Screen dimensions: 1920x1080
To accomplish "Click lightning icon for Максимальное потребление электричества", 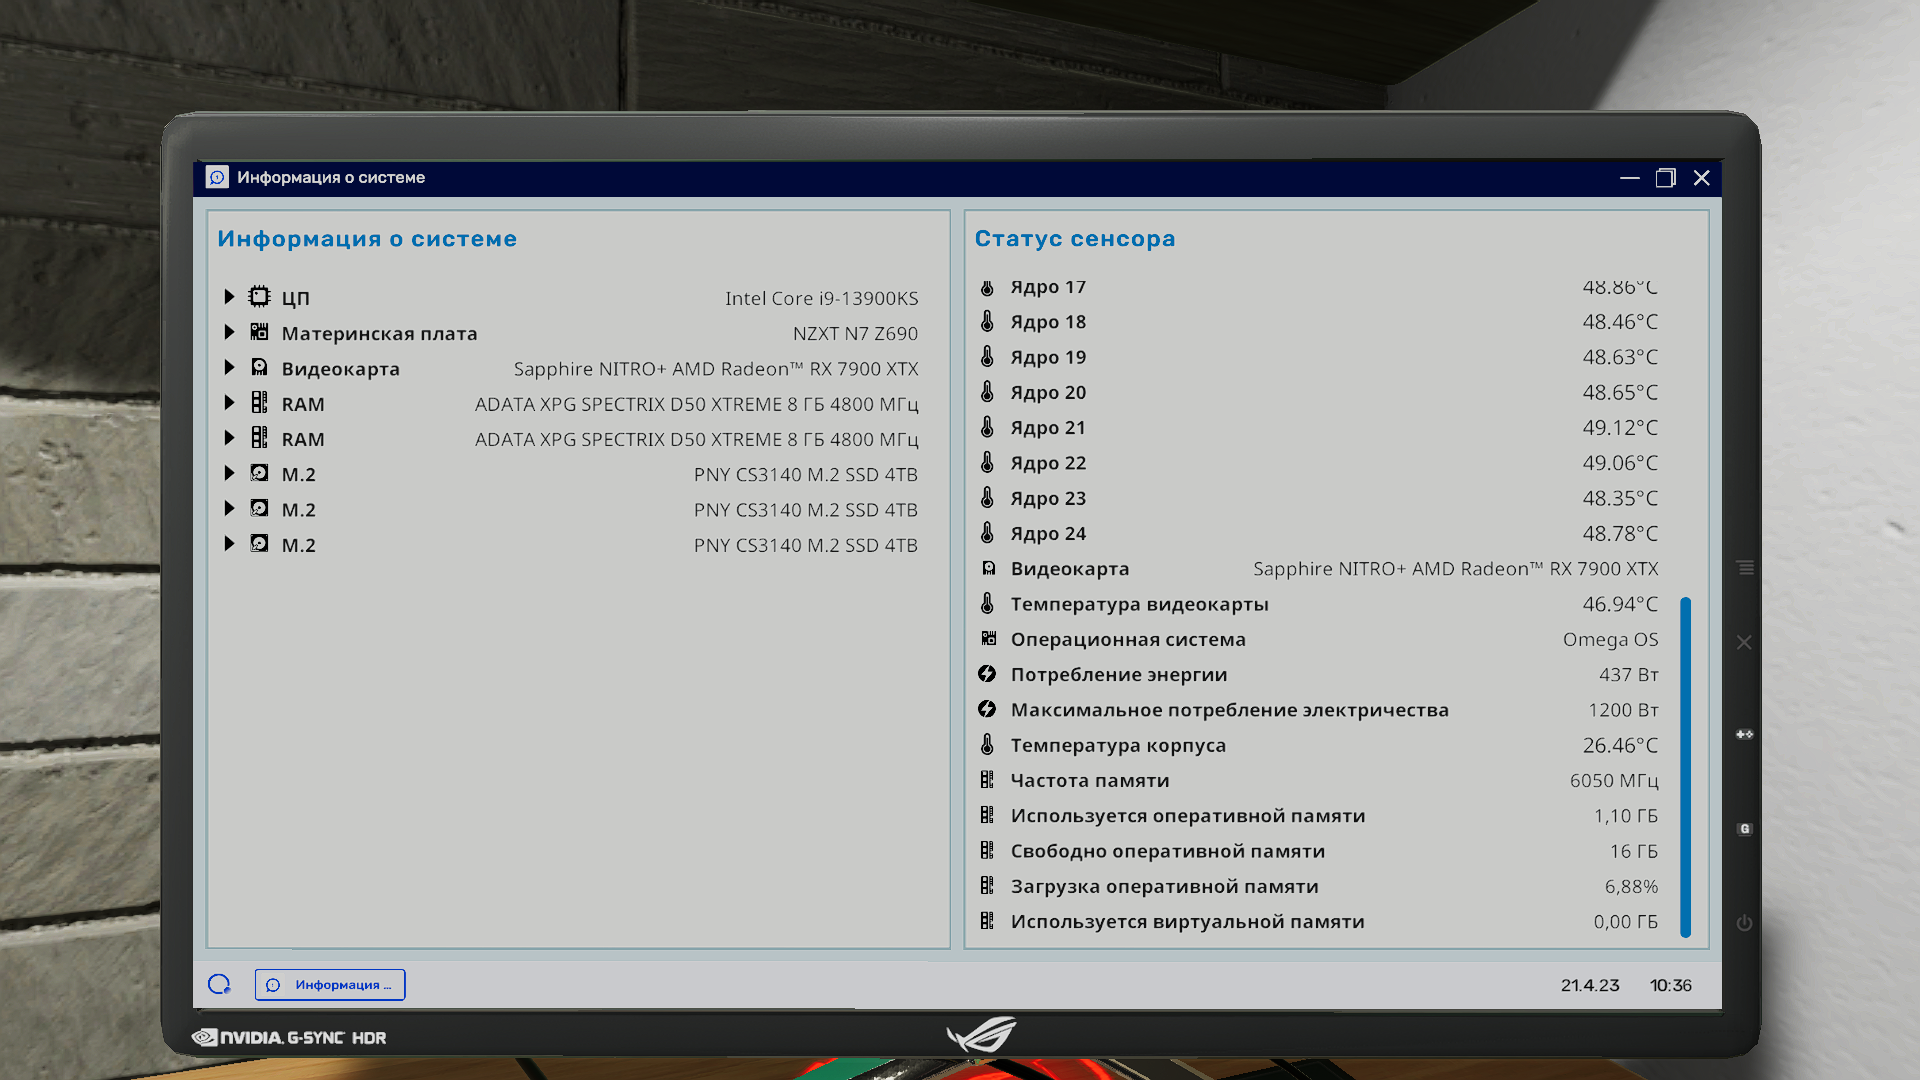I will tap(987, 709).
